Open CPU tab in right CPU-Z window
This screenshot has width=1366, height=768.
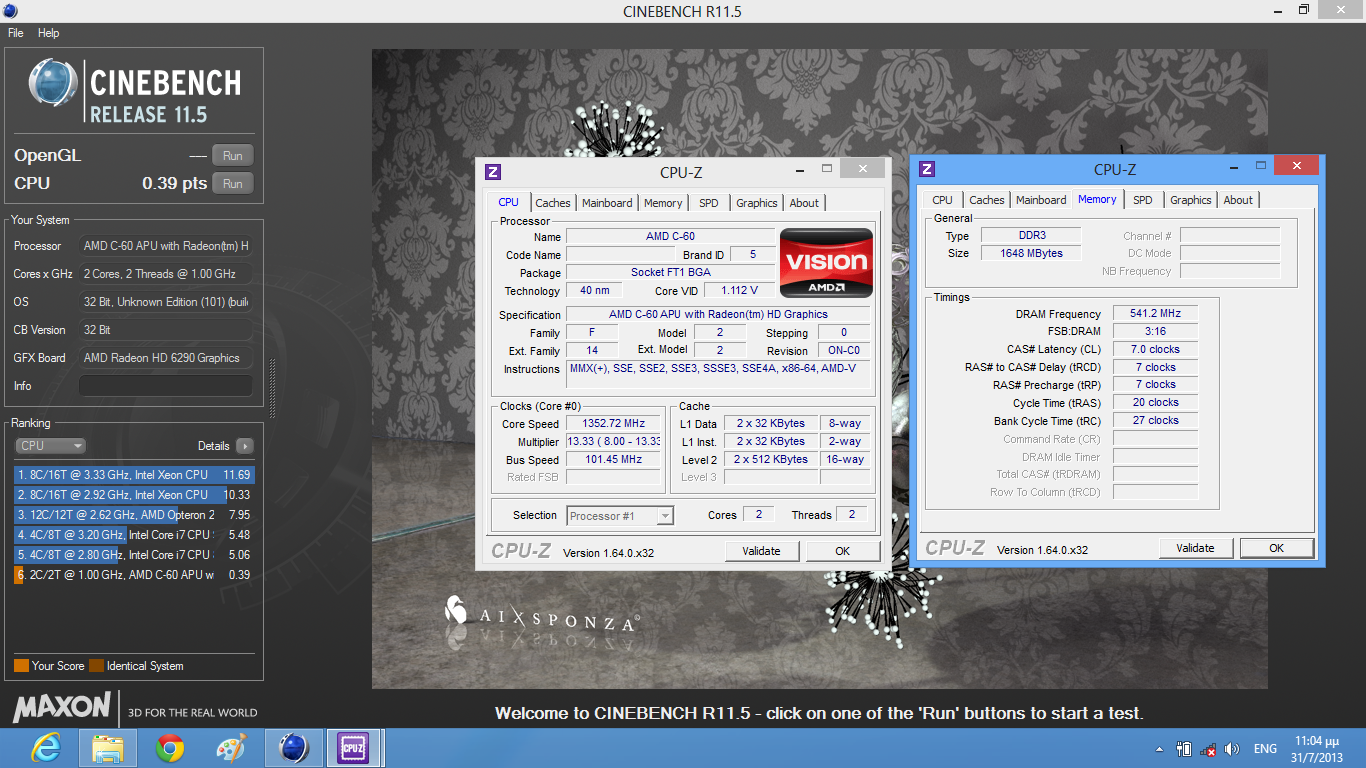[942, 200]
